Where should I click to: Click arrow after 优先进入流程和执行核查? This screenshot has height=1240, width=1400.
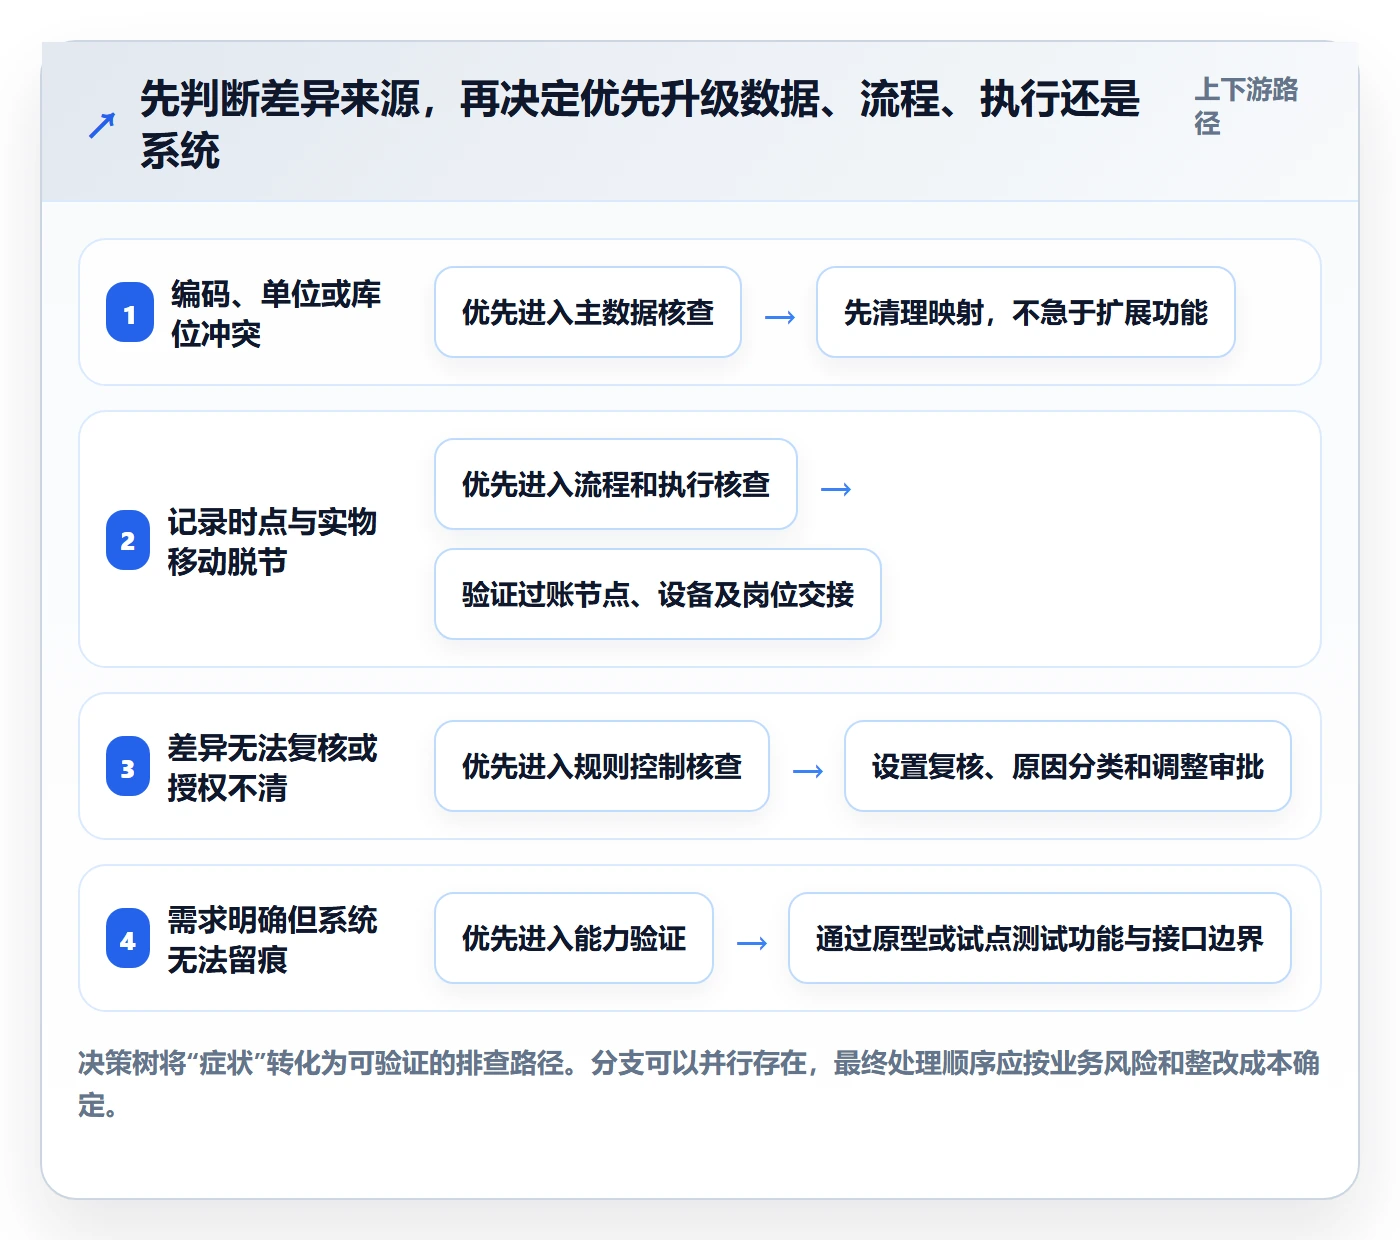pyautogui.click(x=836, y=489)
